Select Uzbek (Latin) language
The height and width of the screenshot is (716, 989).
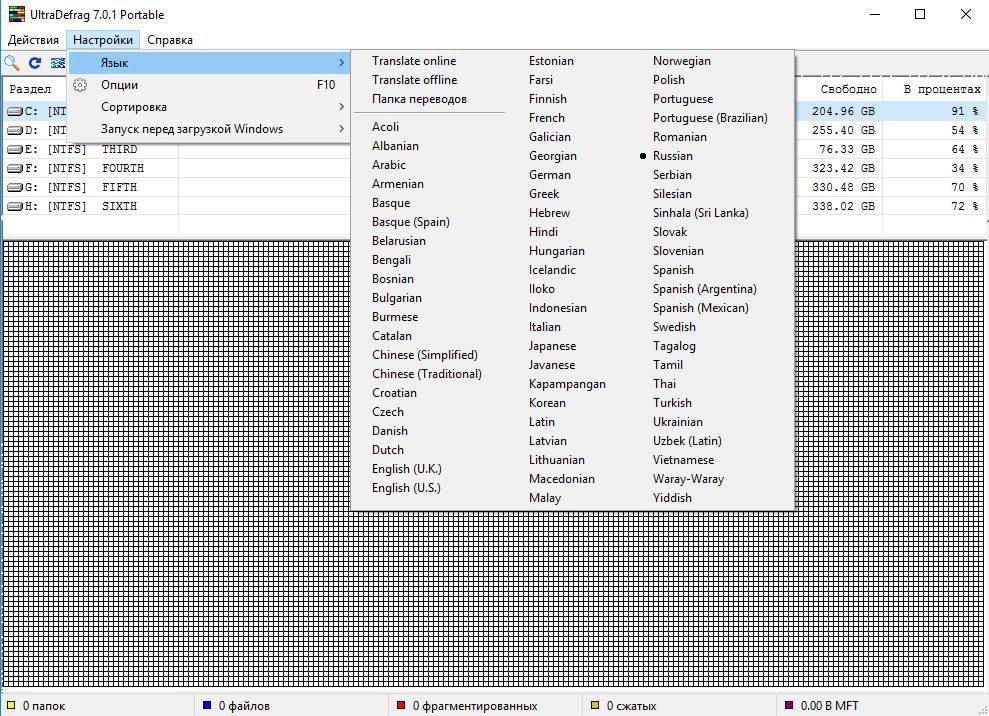click(x=688, y=441)
